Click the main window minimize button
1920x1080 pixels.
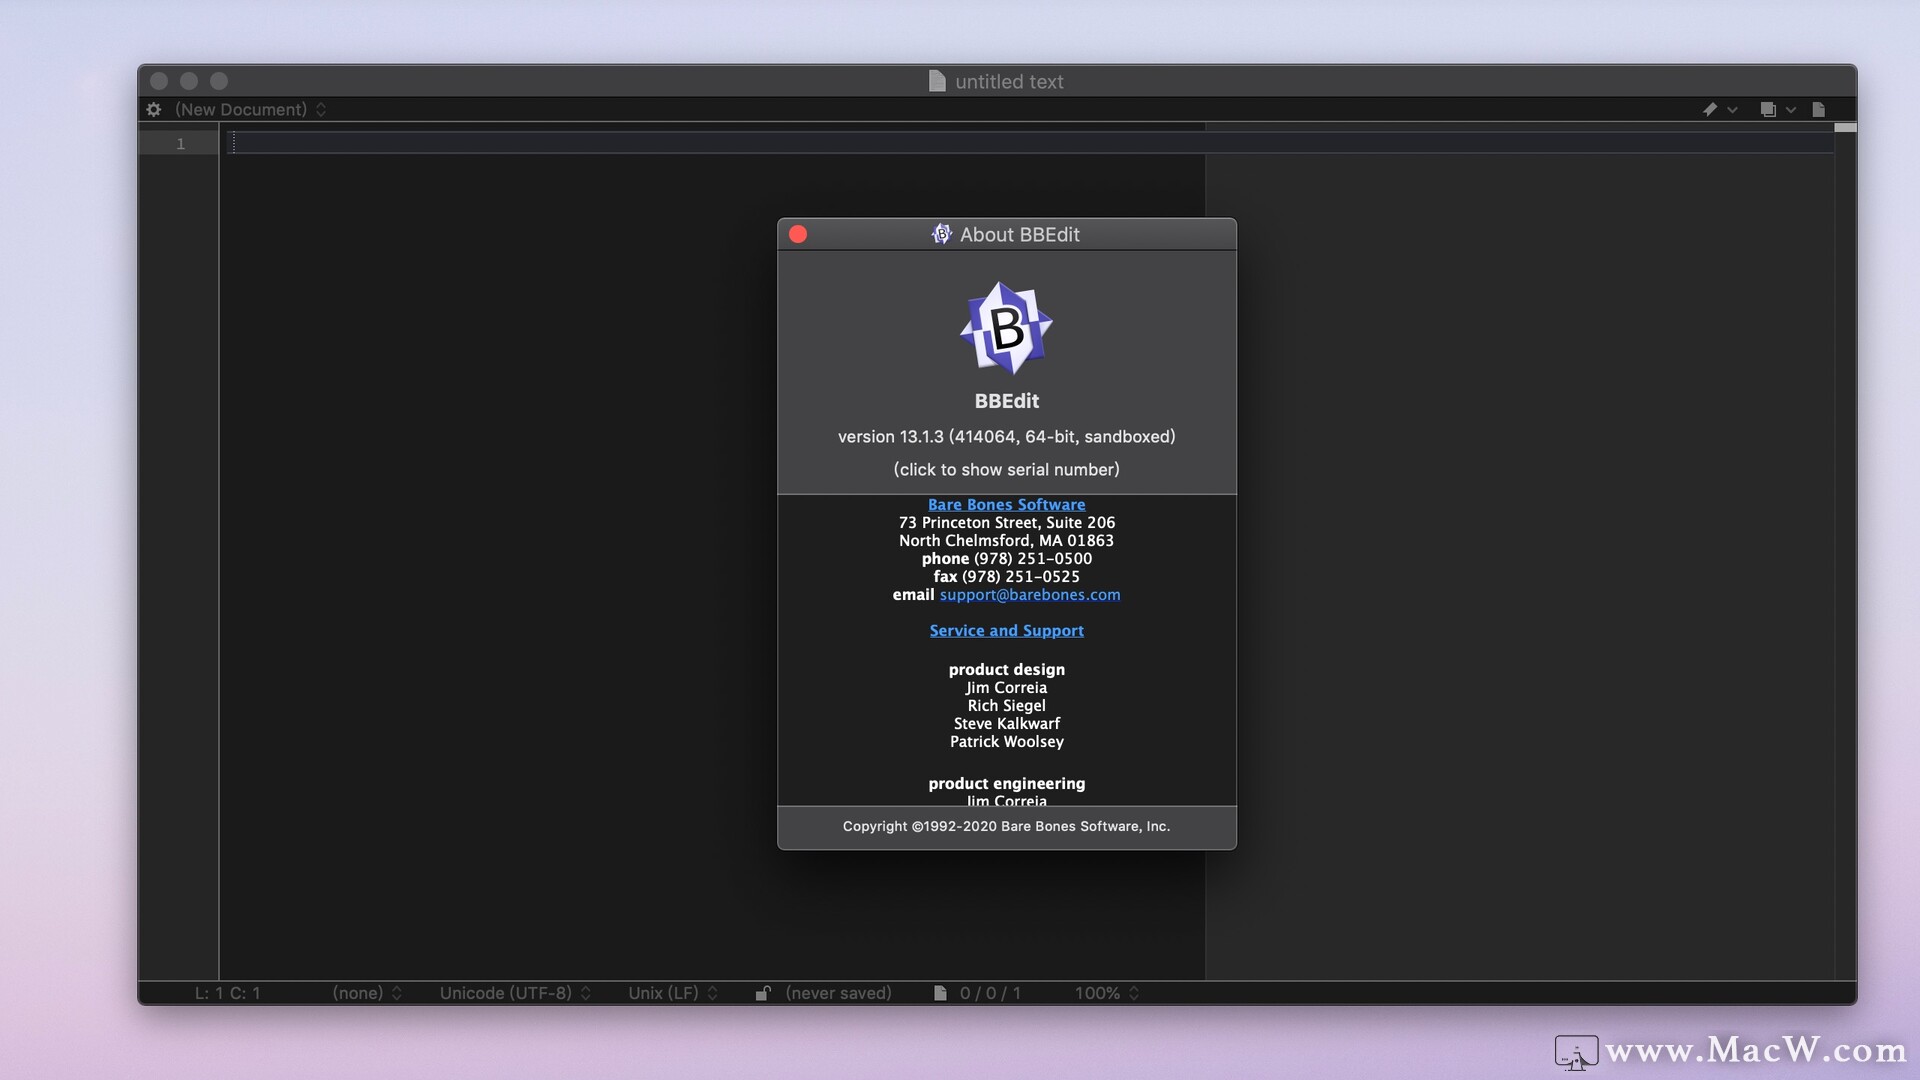[188, 81]
